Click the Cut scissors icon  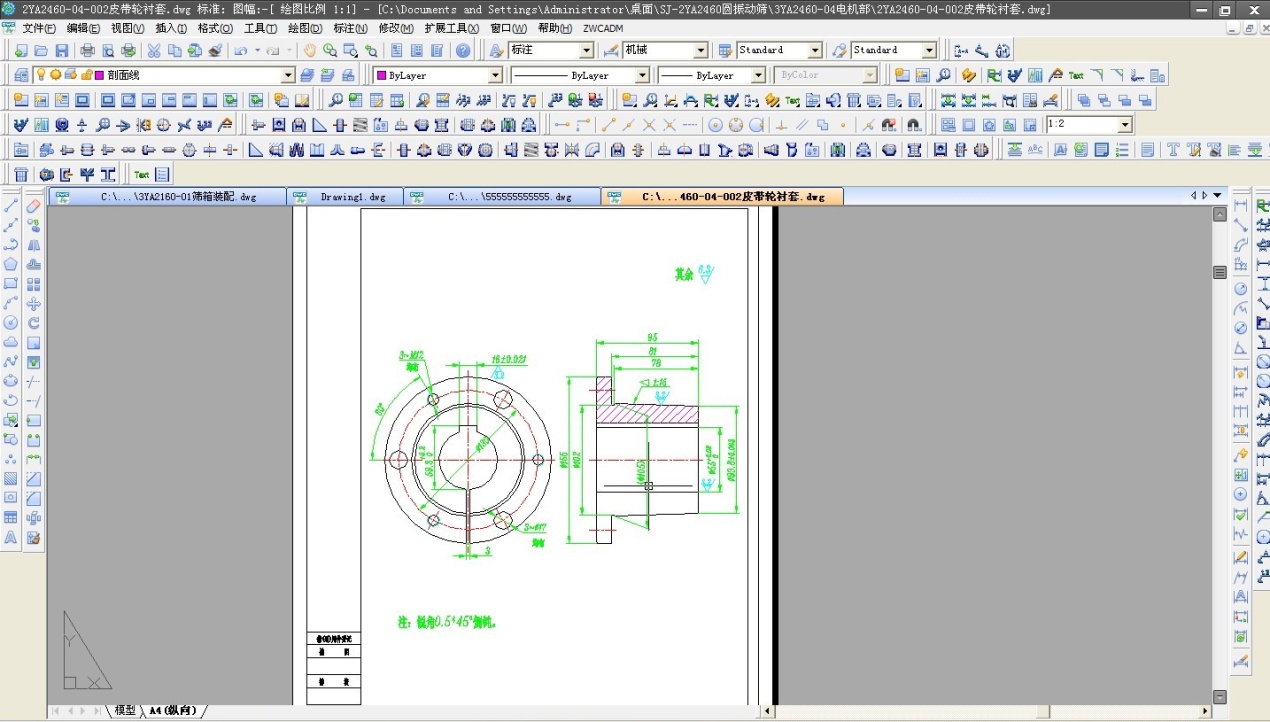(x=154, y=50)
